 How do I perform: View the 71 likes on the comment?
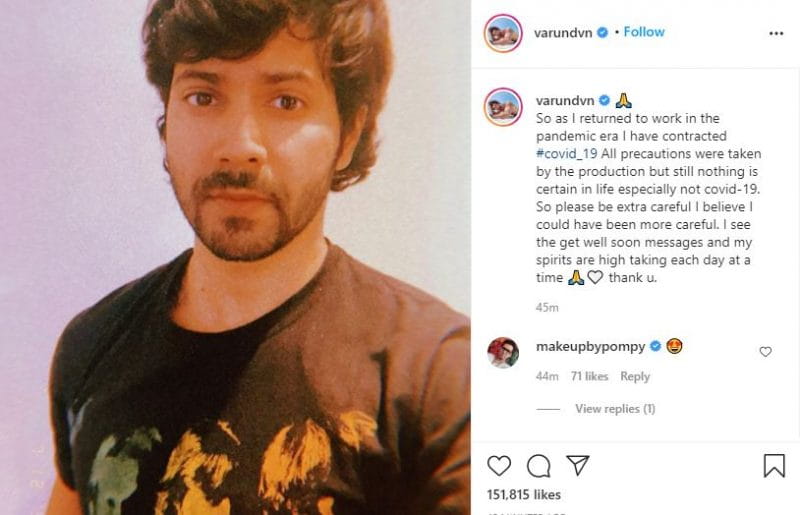pyautogui.click(x=589, y=376)
